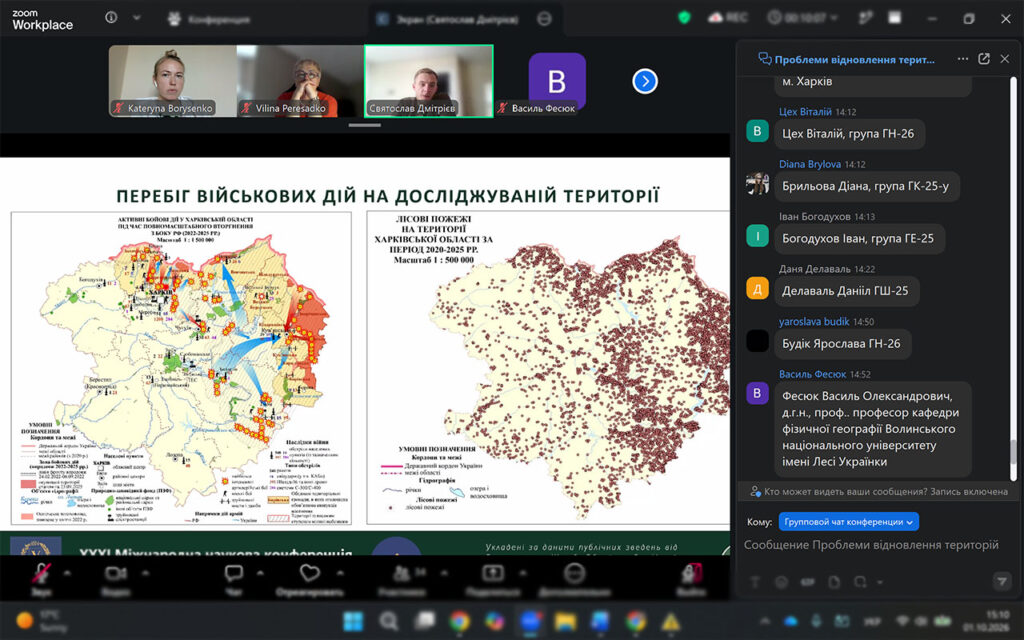1024x640 pixels.
Task: Show next participants with blue arrow
Action: [x=645, y=81]
